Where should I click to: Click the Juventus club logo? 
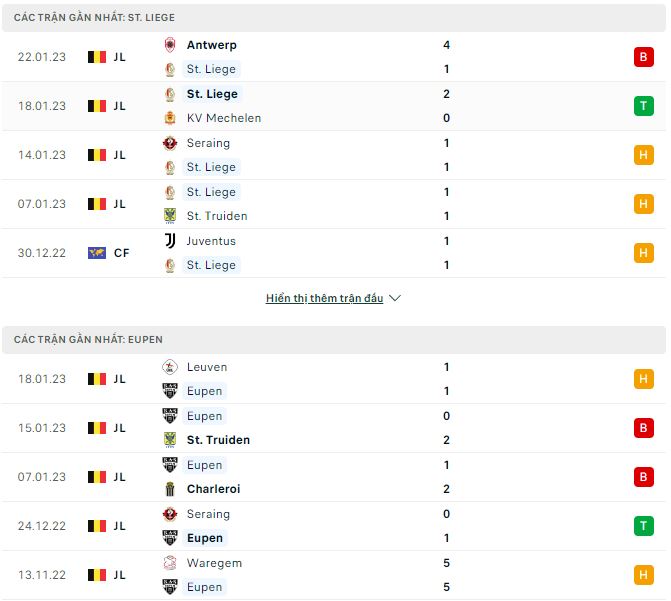click(x=169, y=241)
